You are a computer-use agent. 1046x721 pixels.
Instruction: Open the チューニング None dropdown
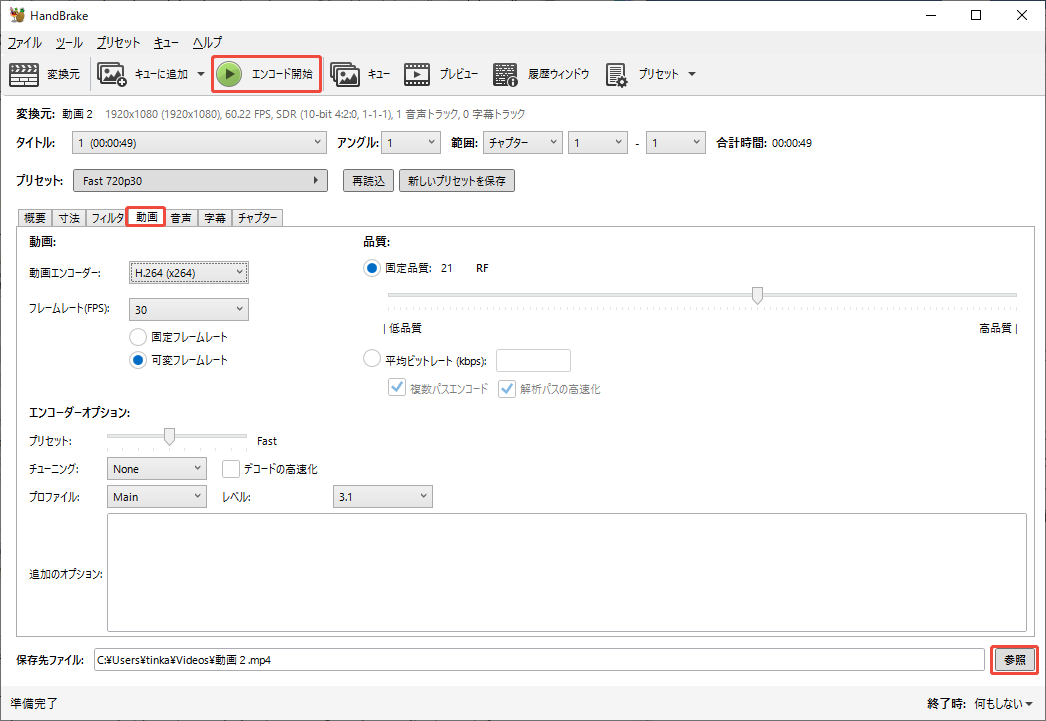157,469
